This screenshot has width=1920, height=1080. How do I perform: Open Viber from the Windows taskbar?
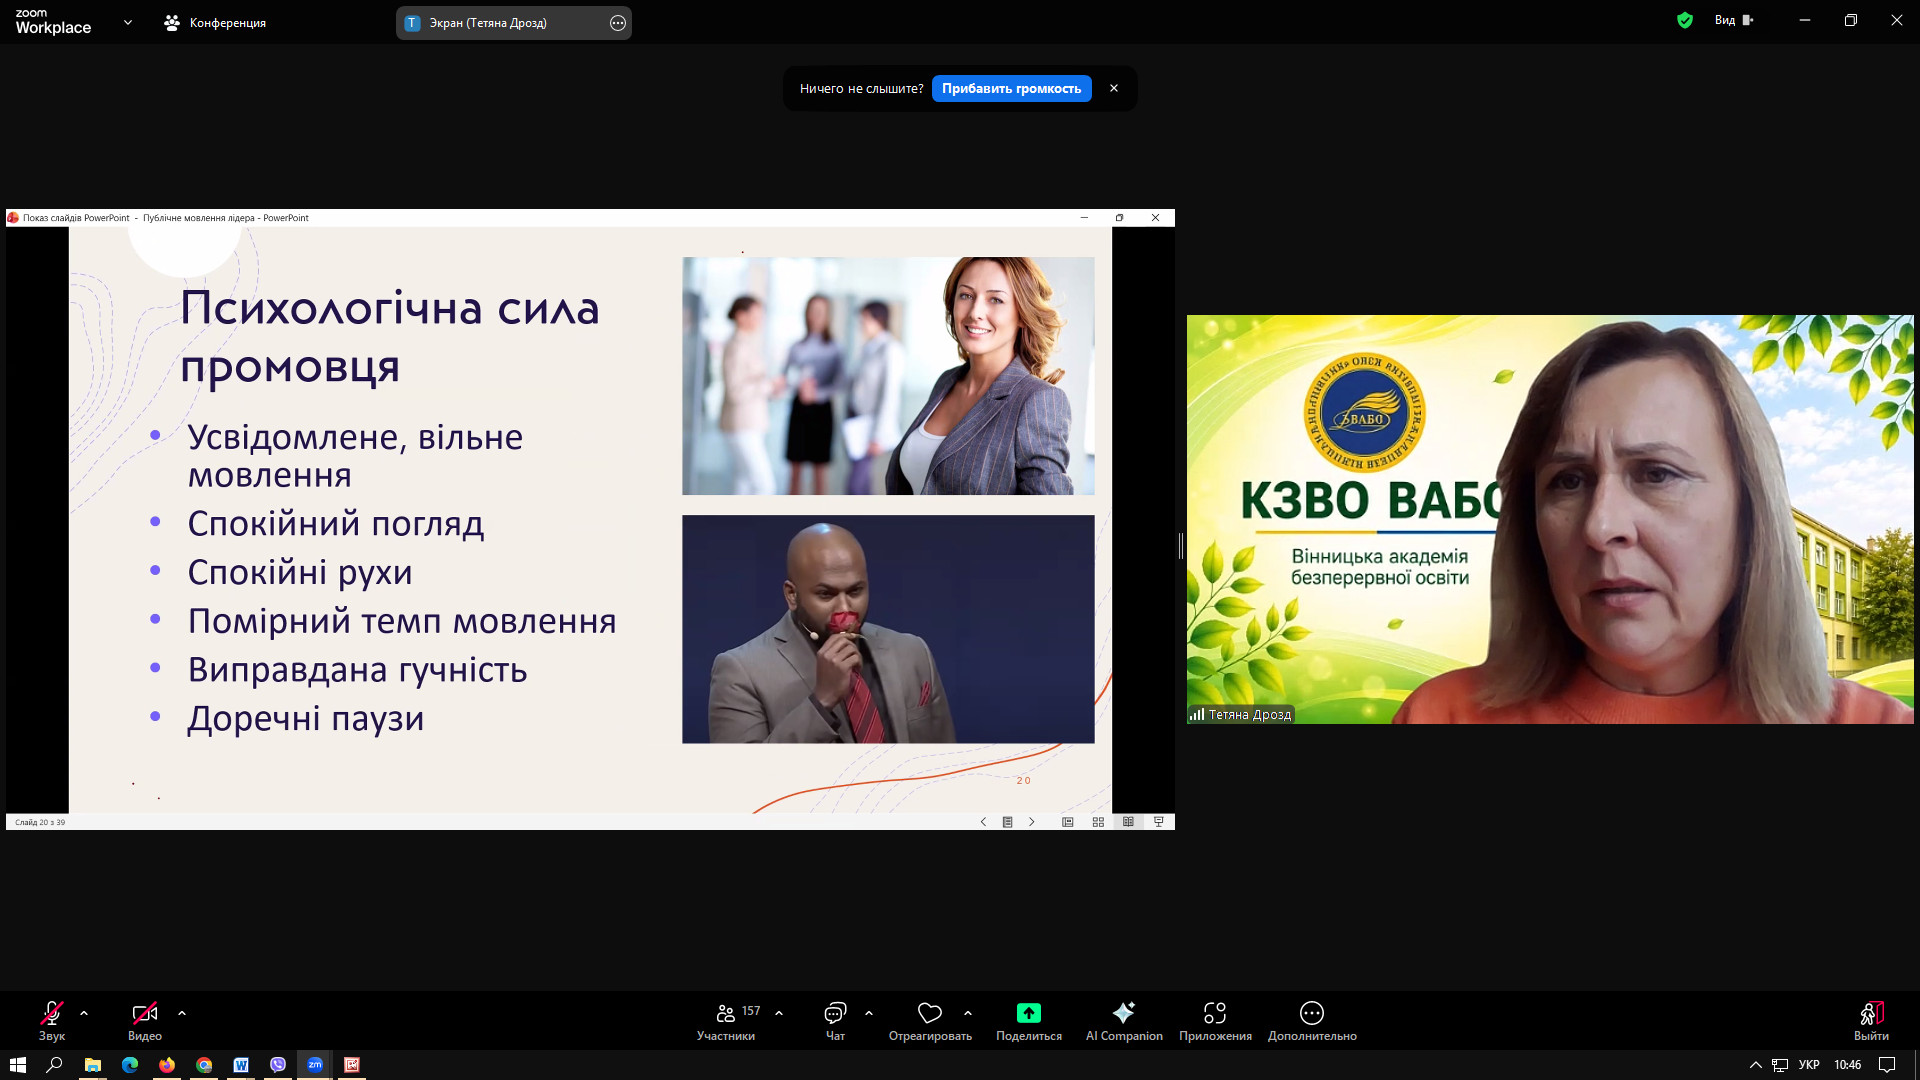(278, 1065)
